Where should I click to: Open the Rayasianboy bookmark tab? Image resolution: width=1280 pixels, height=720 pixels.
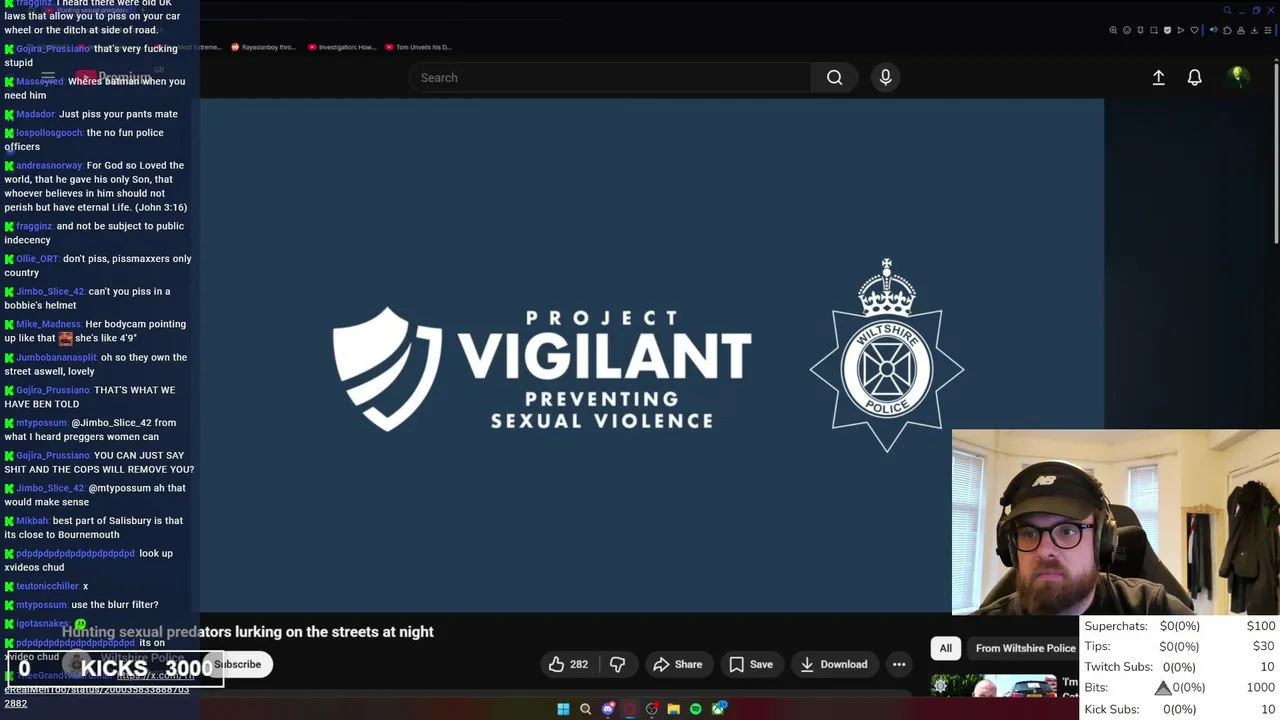point(263,47)
